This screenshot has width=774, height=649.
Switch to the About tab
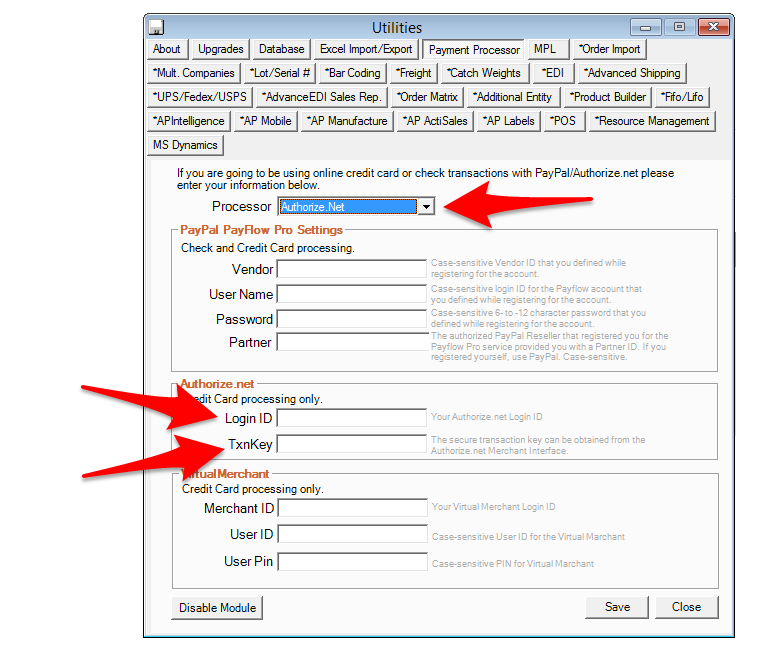167,49
